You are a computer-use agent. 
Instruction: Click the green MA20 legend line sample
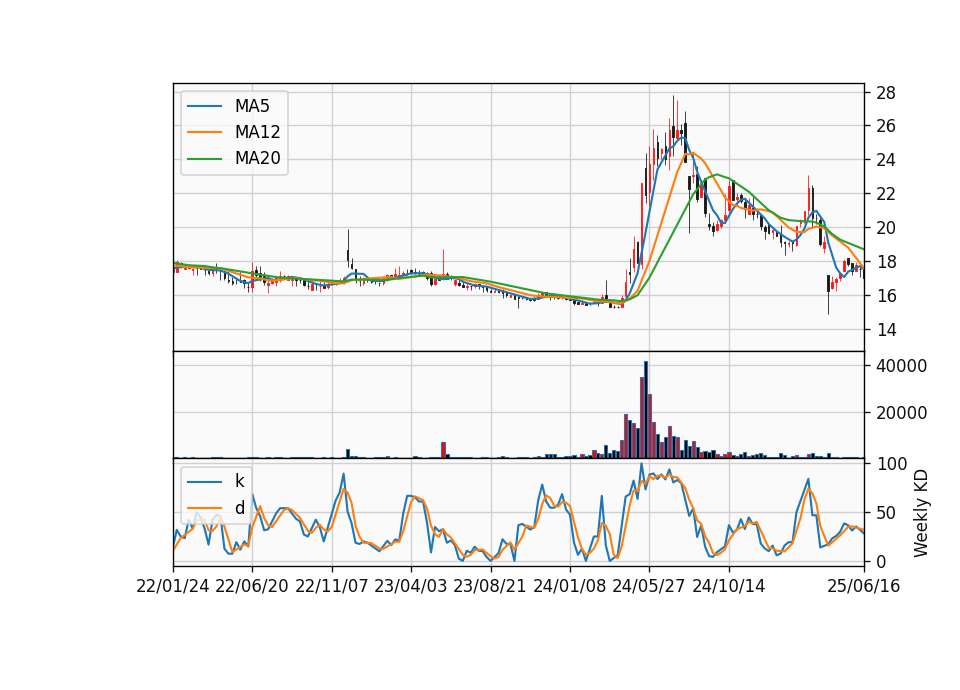pyautogui.click(x=204, y=159)
